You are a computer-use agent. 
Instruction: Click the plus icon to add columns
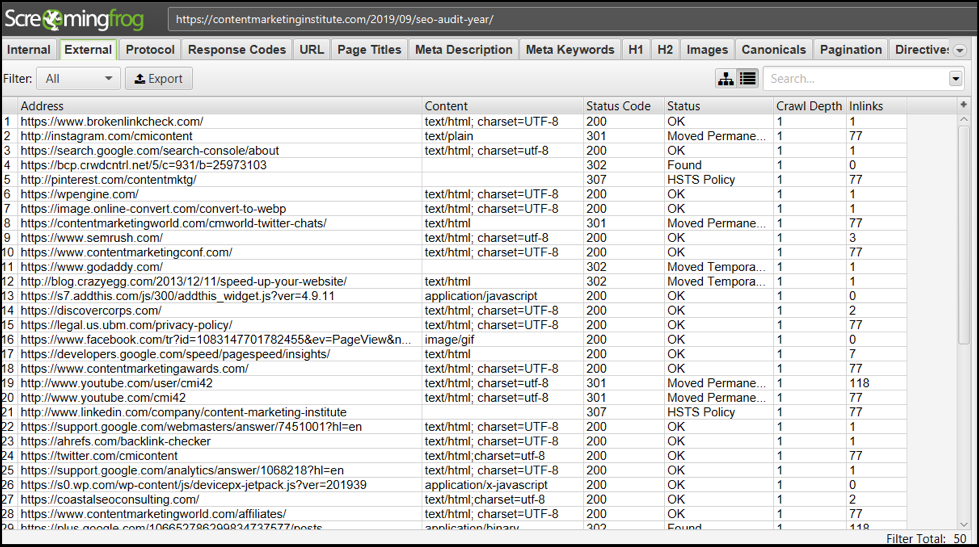point(963,105)
